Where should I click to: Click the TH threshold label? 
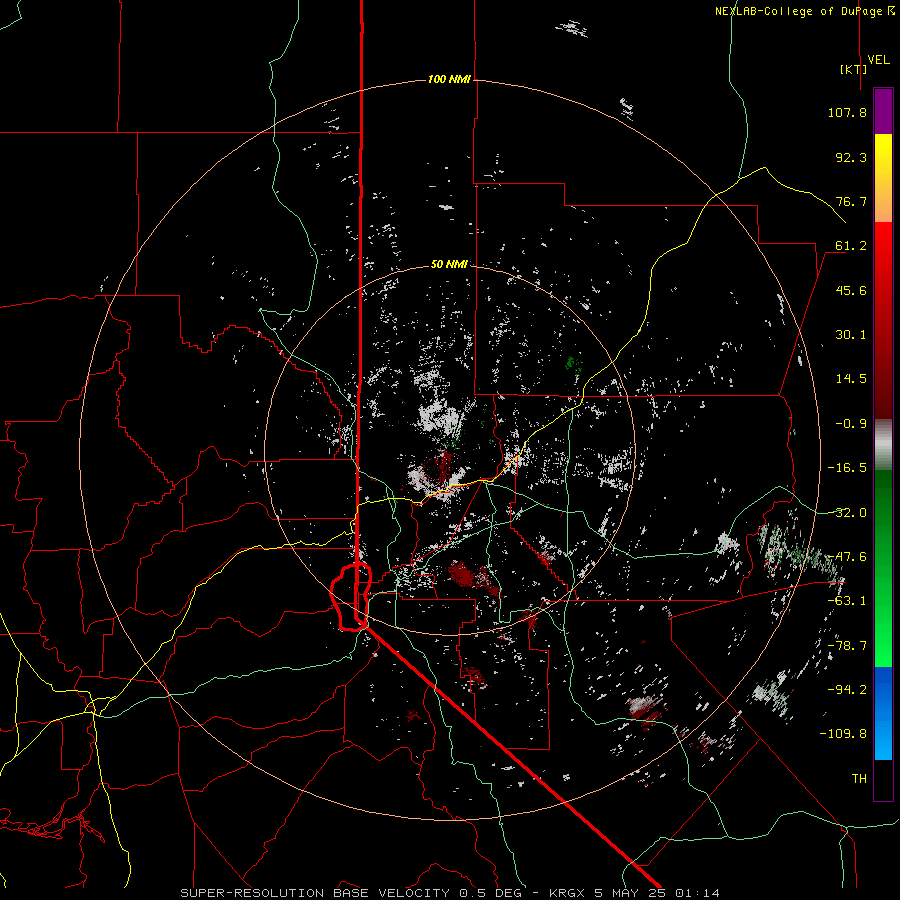point(859,779)
